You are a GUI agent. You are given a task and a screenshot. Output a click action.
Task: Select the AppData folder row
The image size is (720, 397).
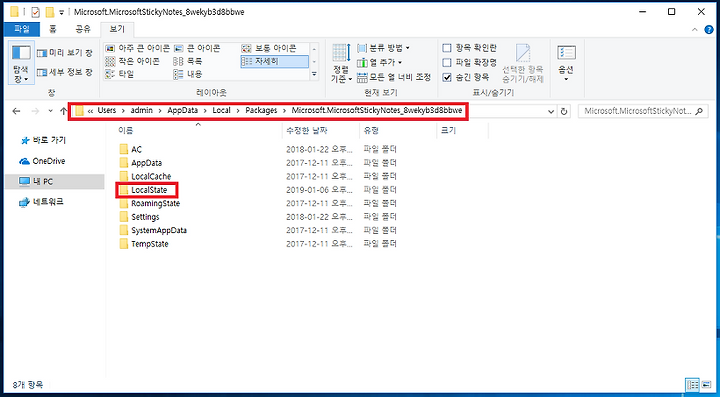pyautogui.click(x=257, y=163)
